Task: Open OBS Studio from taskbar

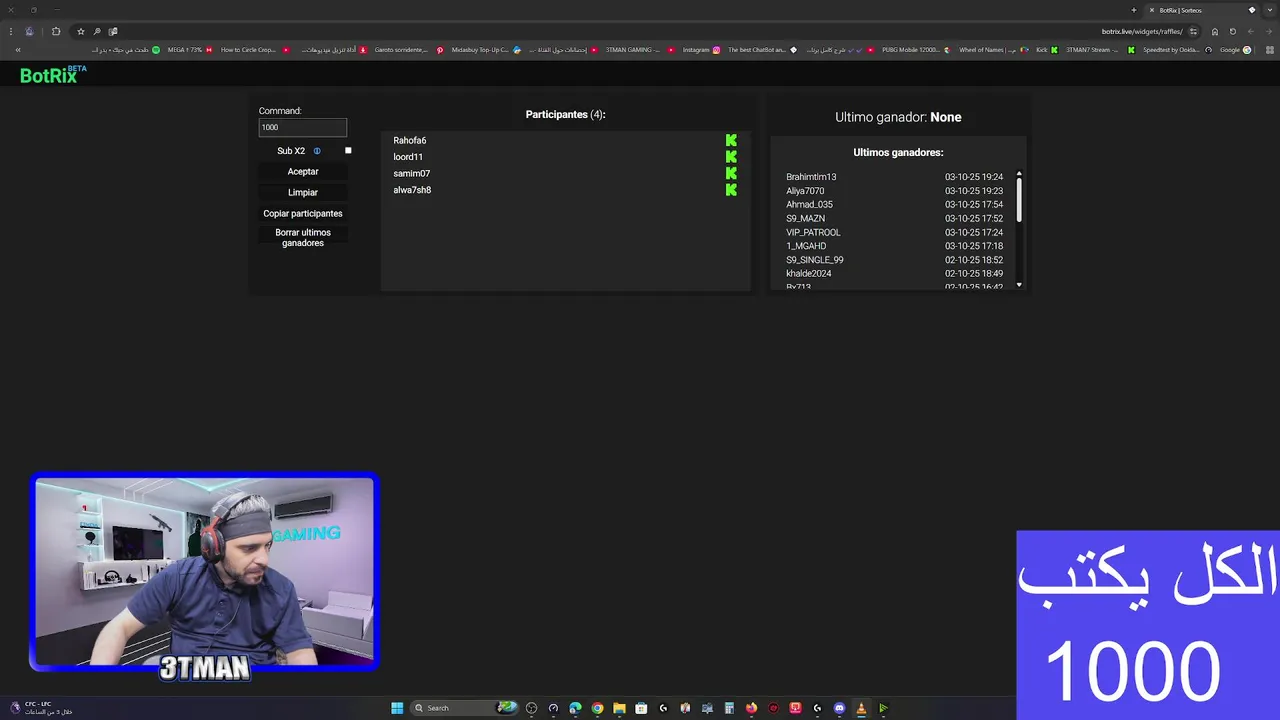Action: (531, 708)
